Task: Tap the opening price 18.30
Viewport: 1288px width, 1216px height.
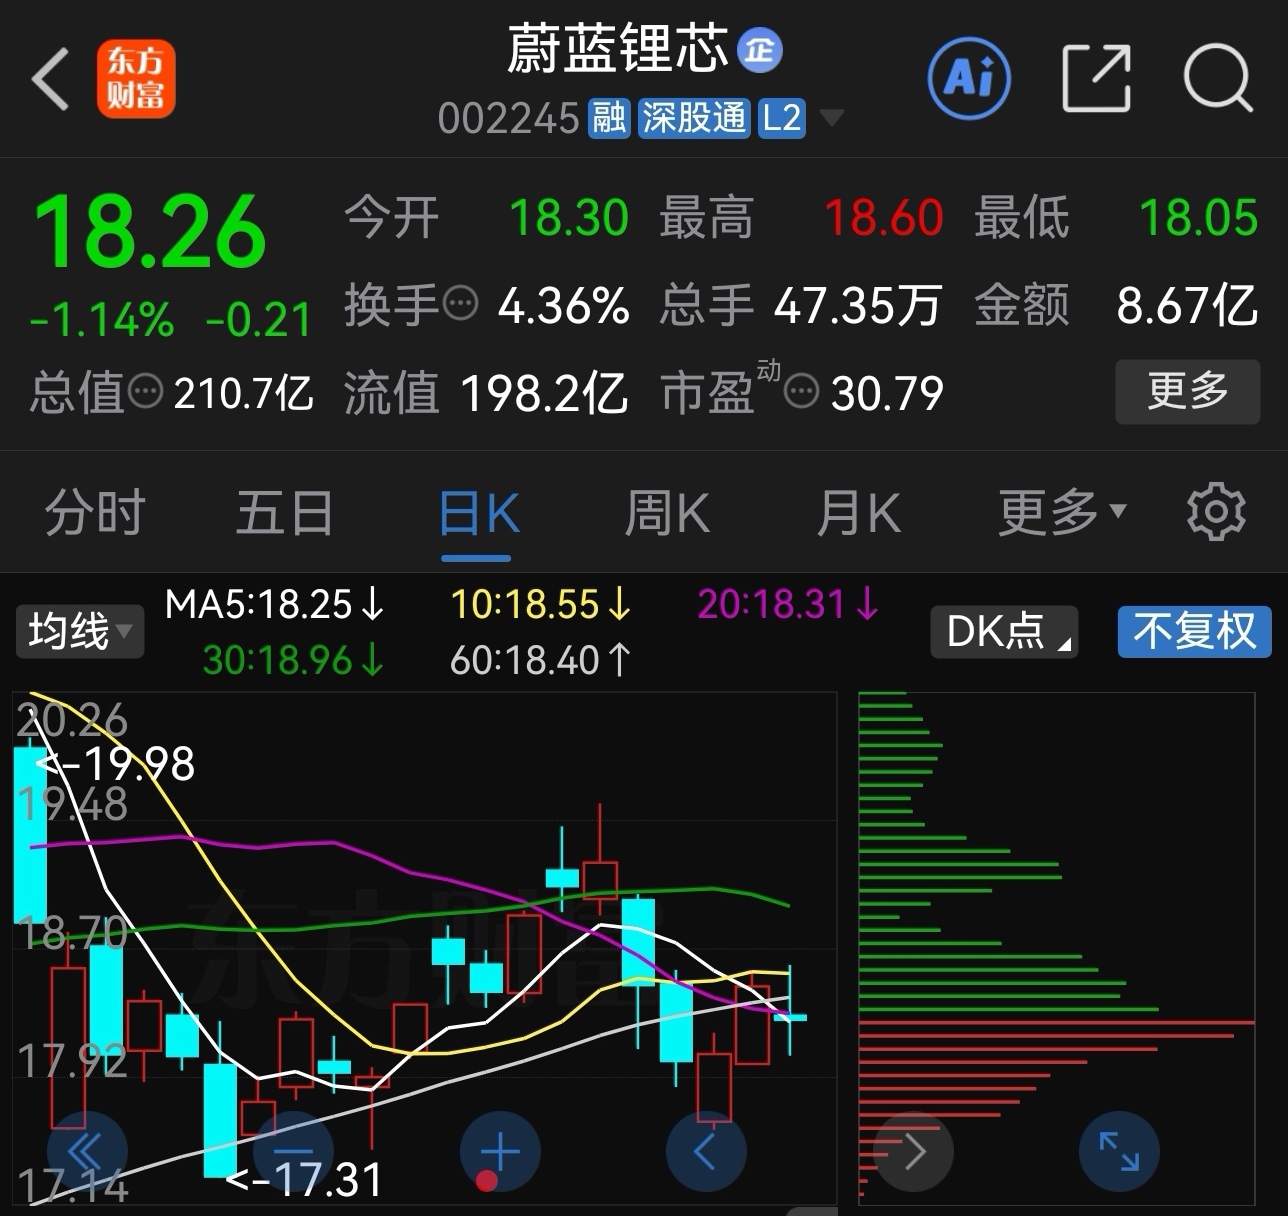Action: [569, 218]
